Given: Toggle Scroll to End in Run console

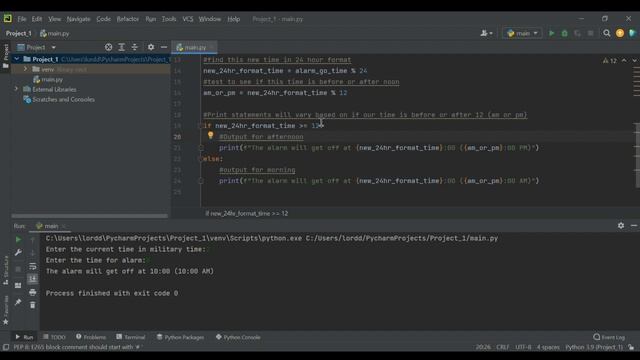Looking at the screenshot, I should coord(33,279).
